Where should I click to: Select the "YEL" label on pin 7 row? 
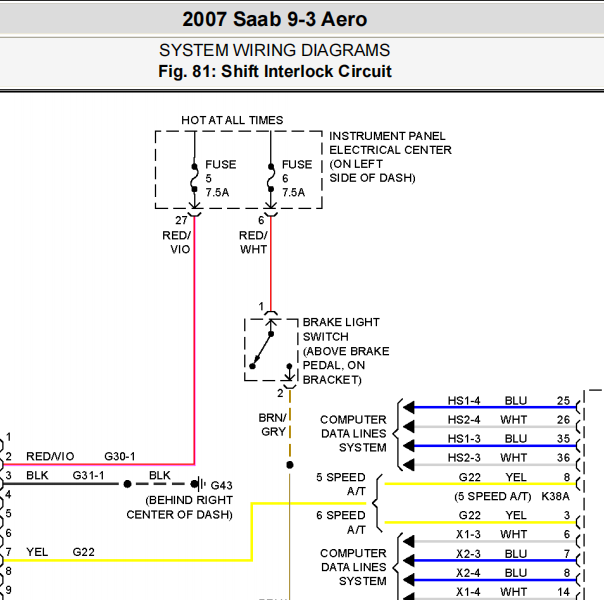[x=37, y=552]
